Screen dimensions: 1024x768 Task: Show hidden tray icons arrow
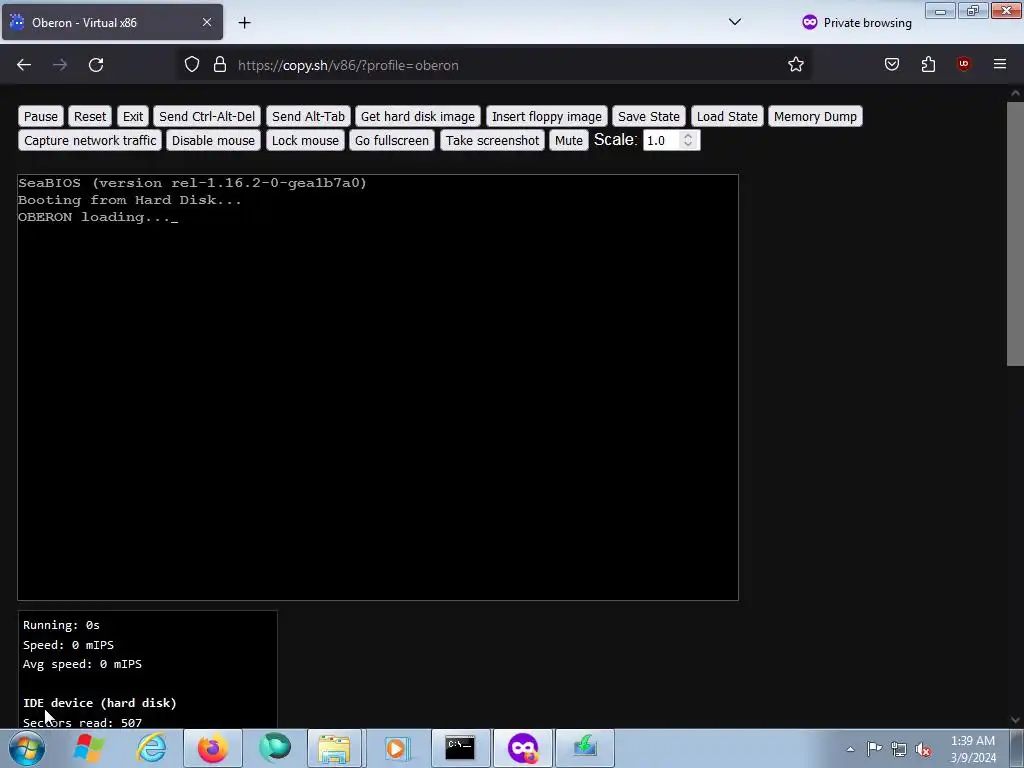[850, 749]
